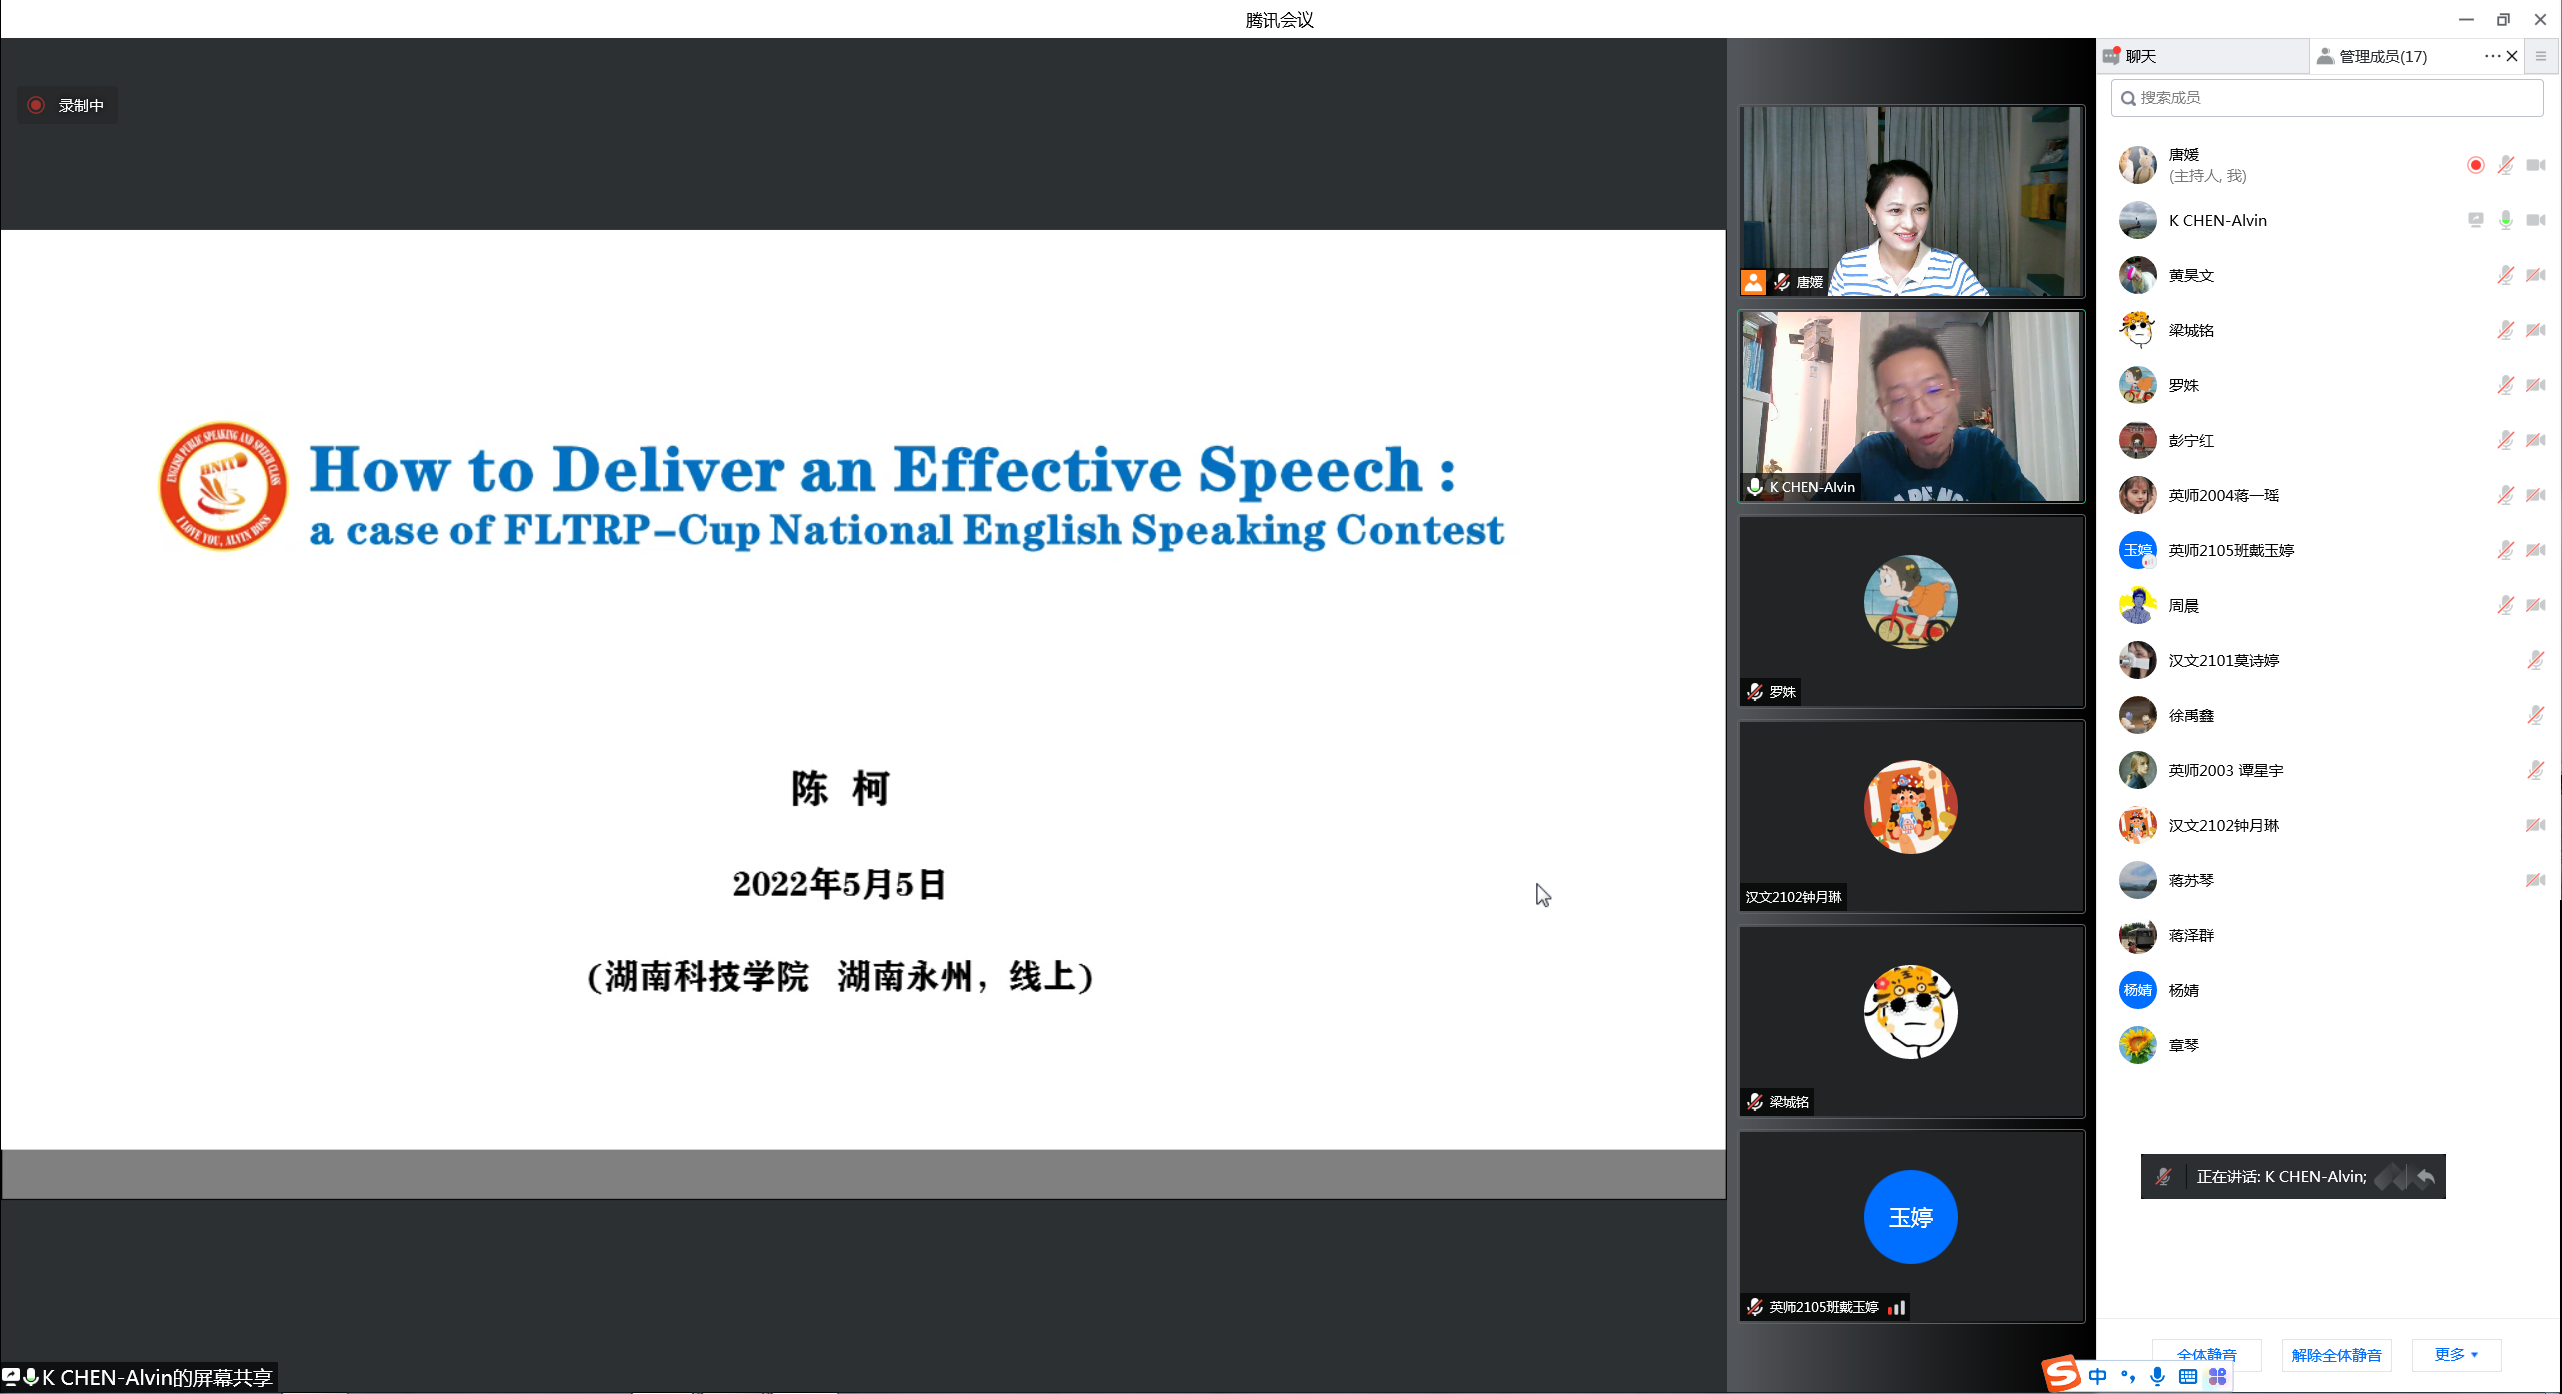The height and width of the screenshot is (1394, 2562).
Task: Switch to the 聊天 chat tab
Action: (x=2140, y=56)
